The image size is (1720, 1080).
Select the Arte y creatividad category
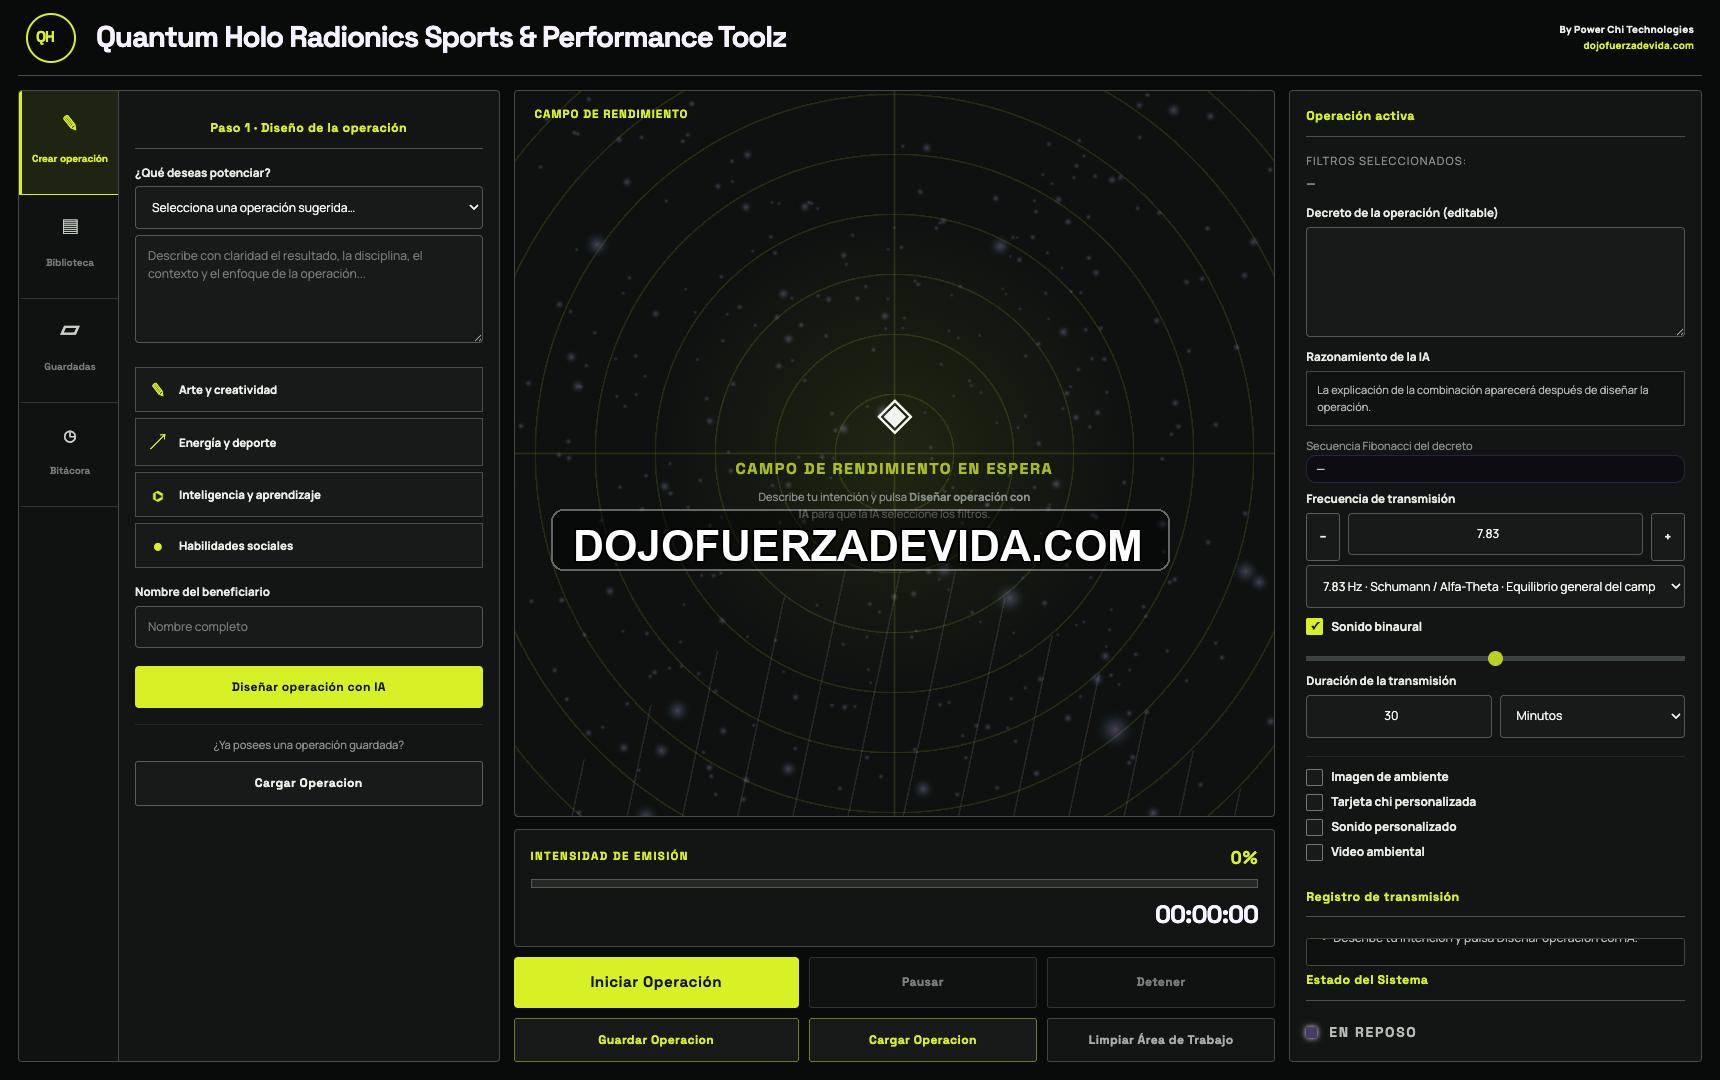click(309, 390)
